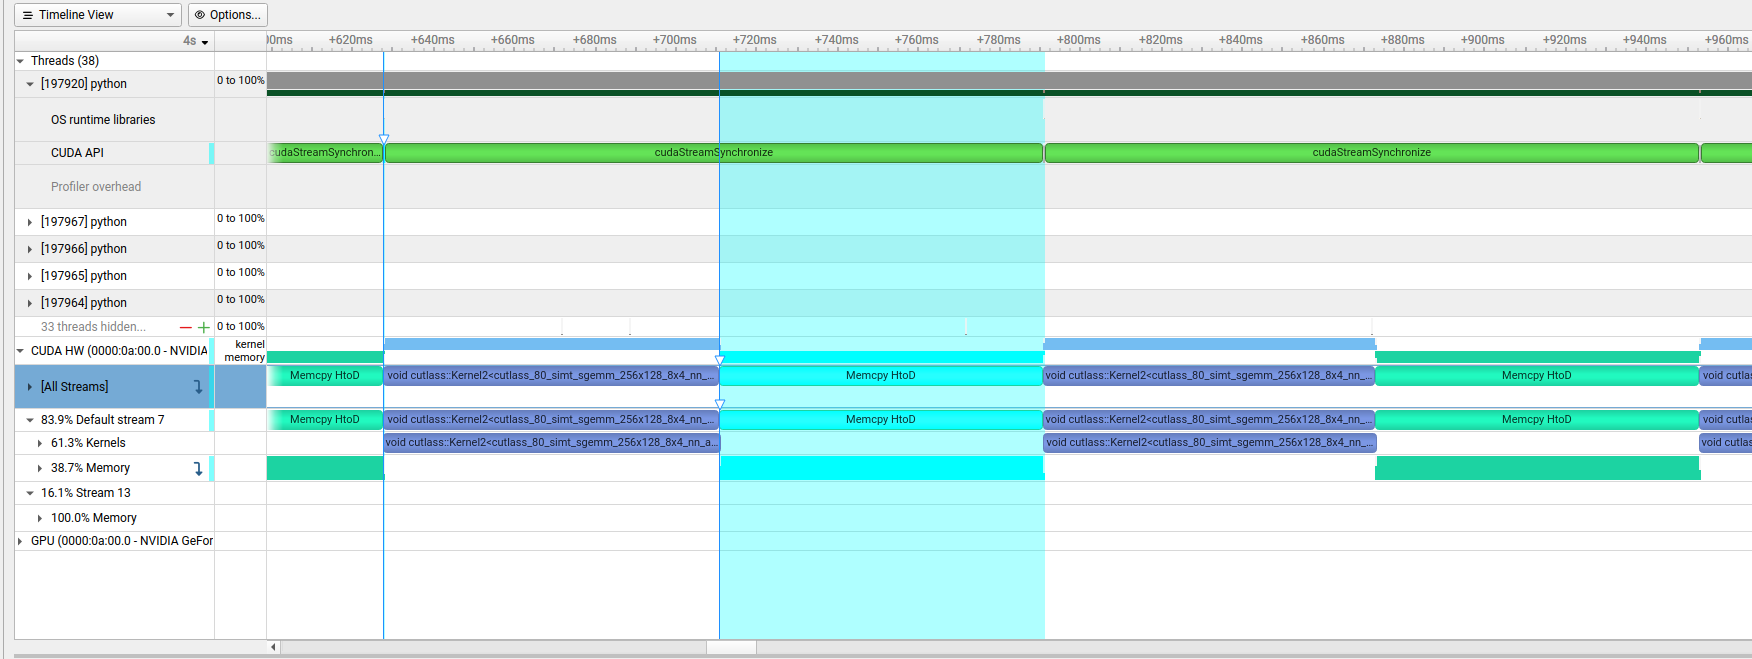The height and width of the screenshot is (659, 1752).
Task: Click the long cudaStreamSynchronize bar right of +800ms
Action: pyautogui.click(x=1370, y=153)
